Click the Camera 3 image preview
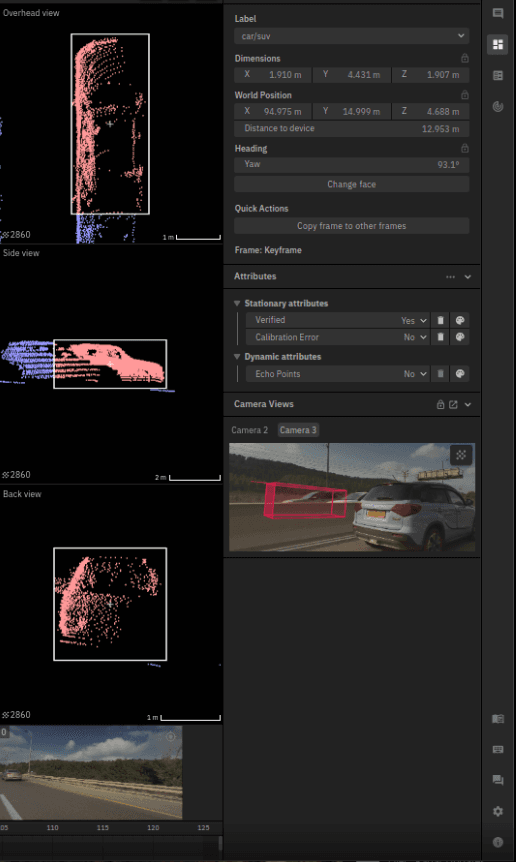516x862 pixels. [352, 498]
